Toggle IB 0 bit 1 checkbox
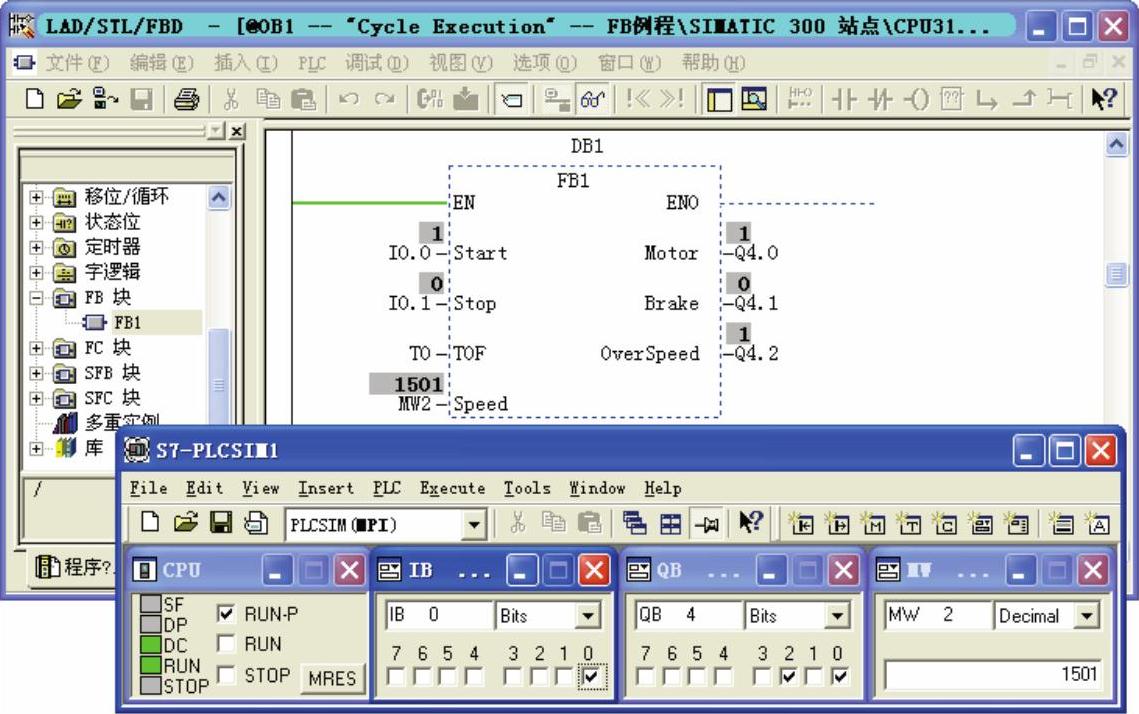The height and width of the screenshot is (714, 1139). pos(564,677)
